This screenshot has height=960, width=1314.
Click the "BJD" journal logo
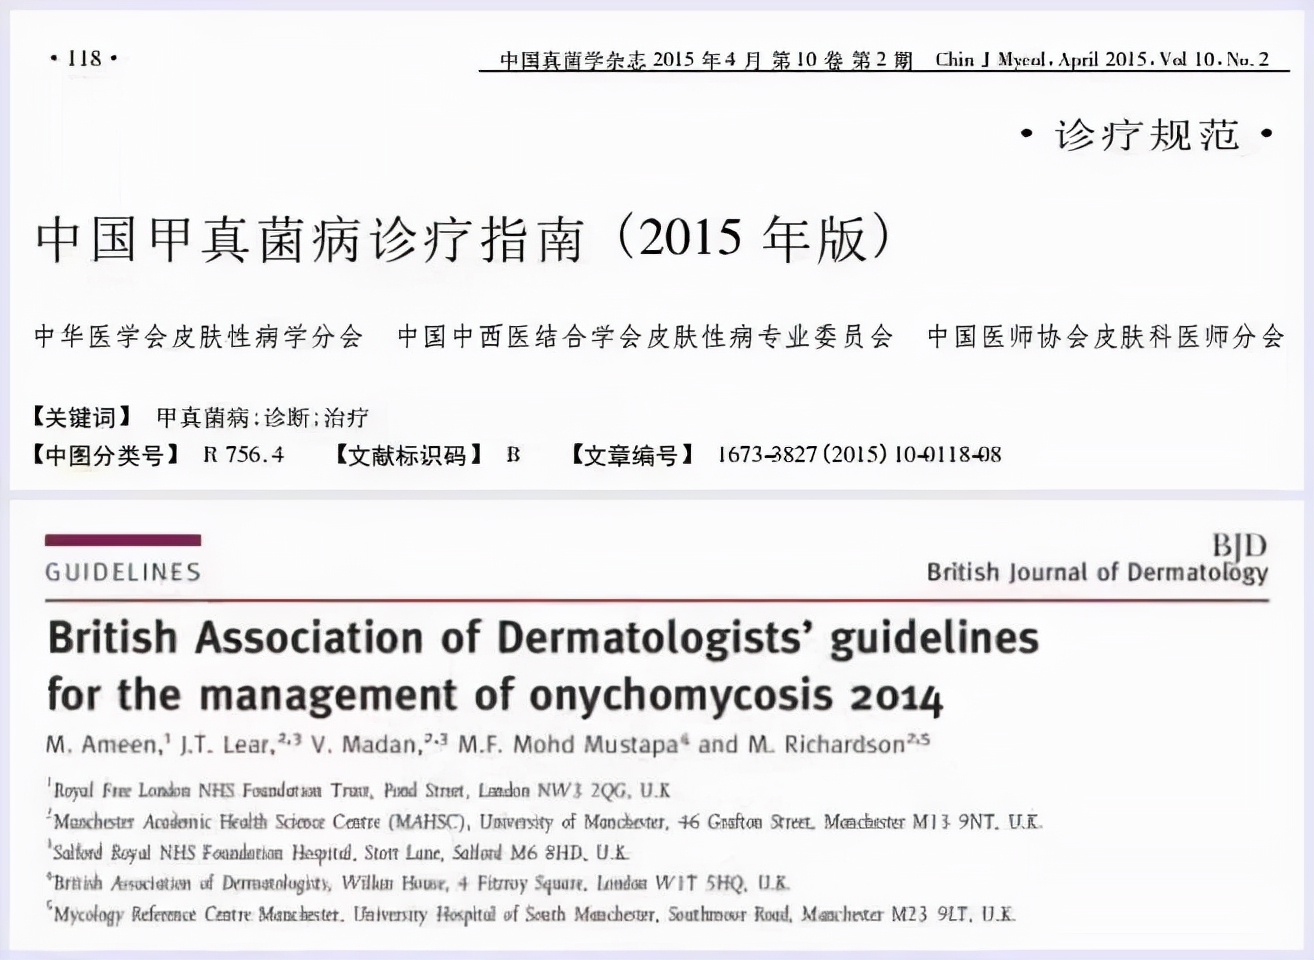[x=1239, y=545]
